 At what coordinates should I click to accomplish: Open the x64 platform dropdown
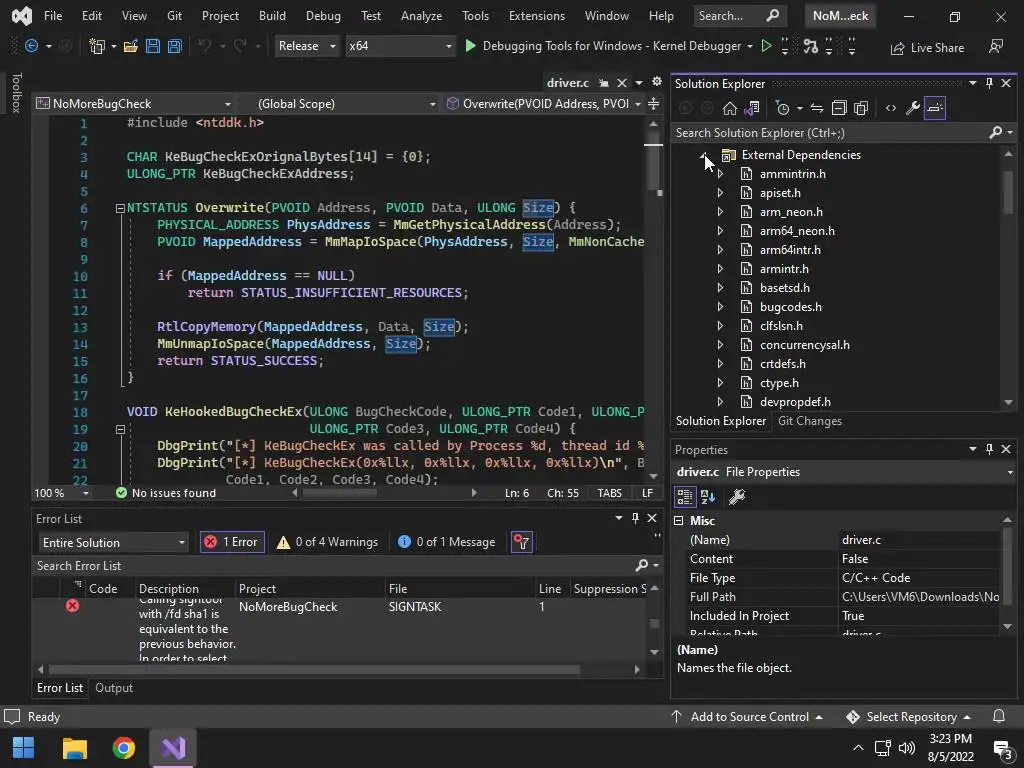click(400, 46)
